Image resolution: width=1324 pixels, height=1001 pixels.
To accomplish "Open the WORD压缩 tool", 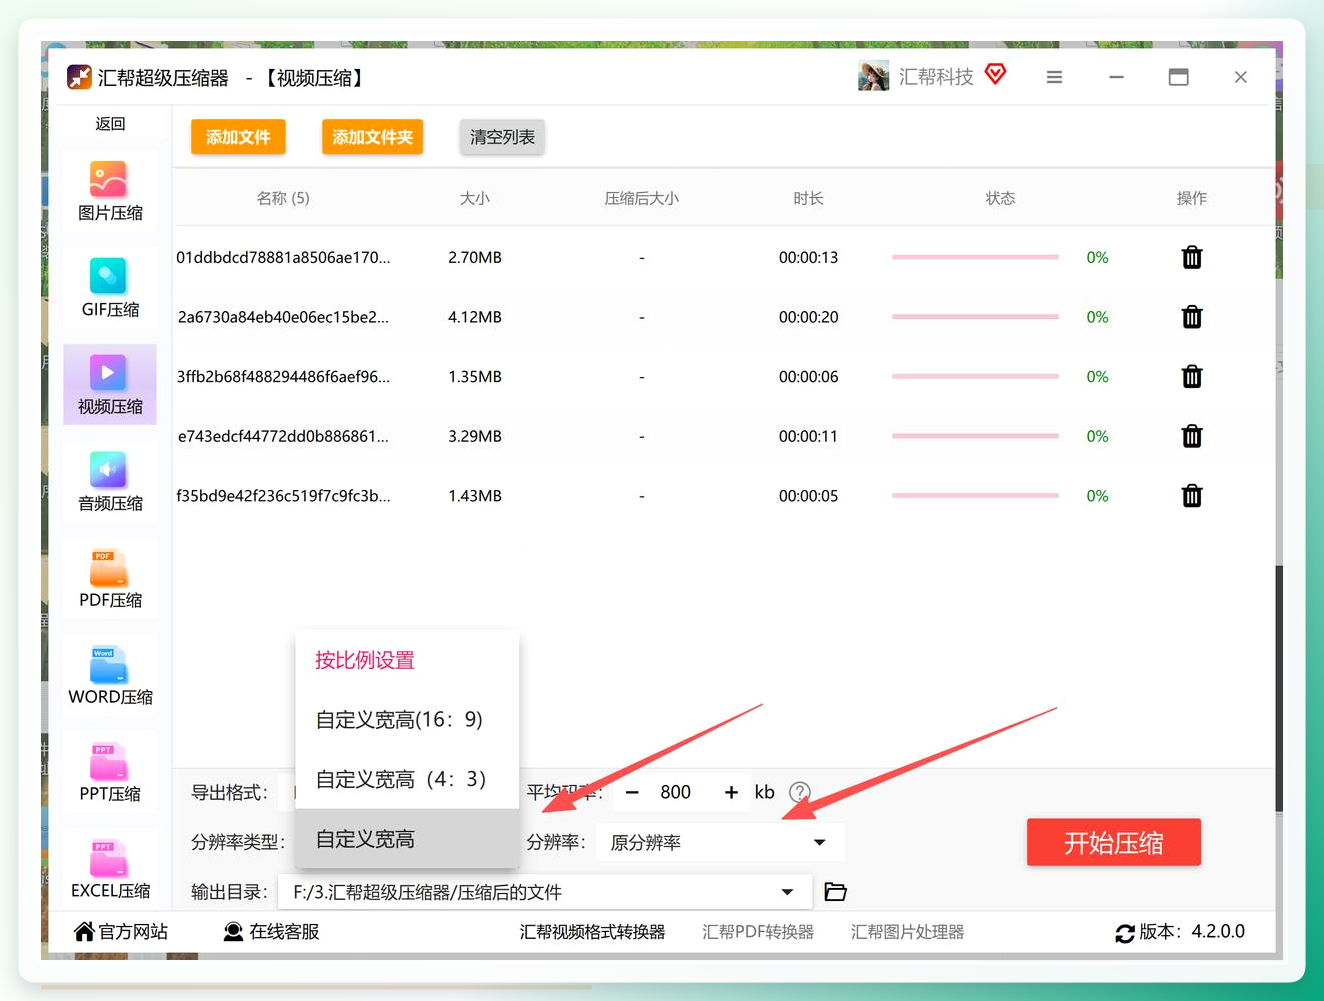I will pos(110,676).
